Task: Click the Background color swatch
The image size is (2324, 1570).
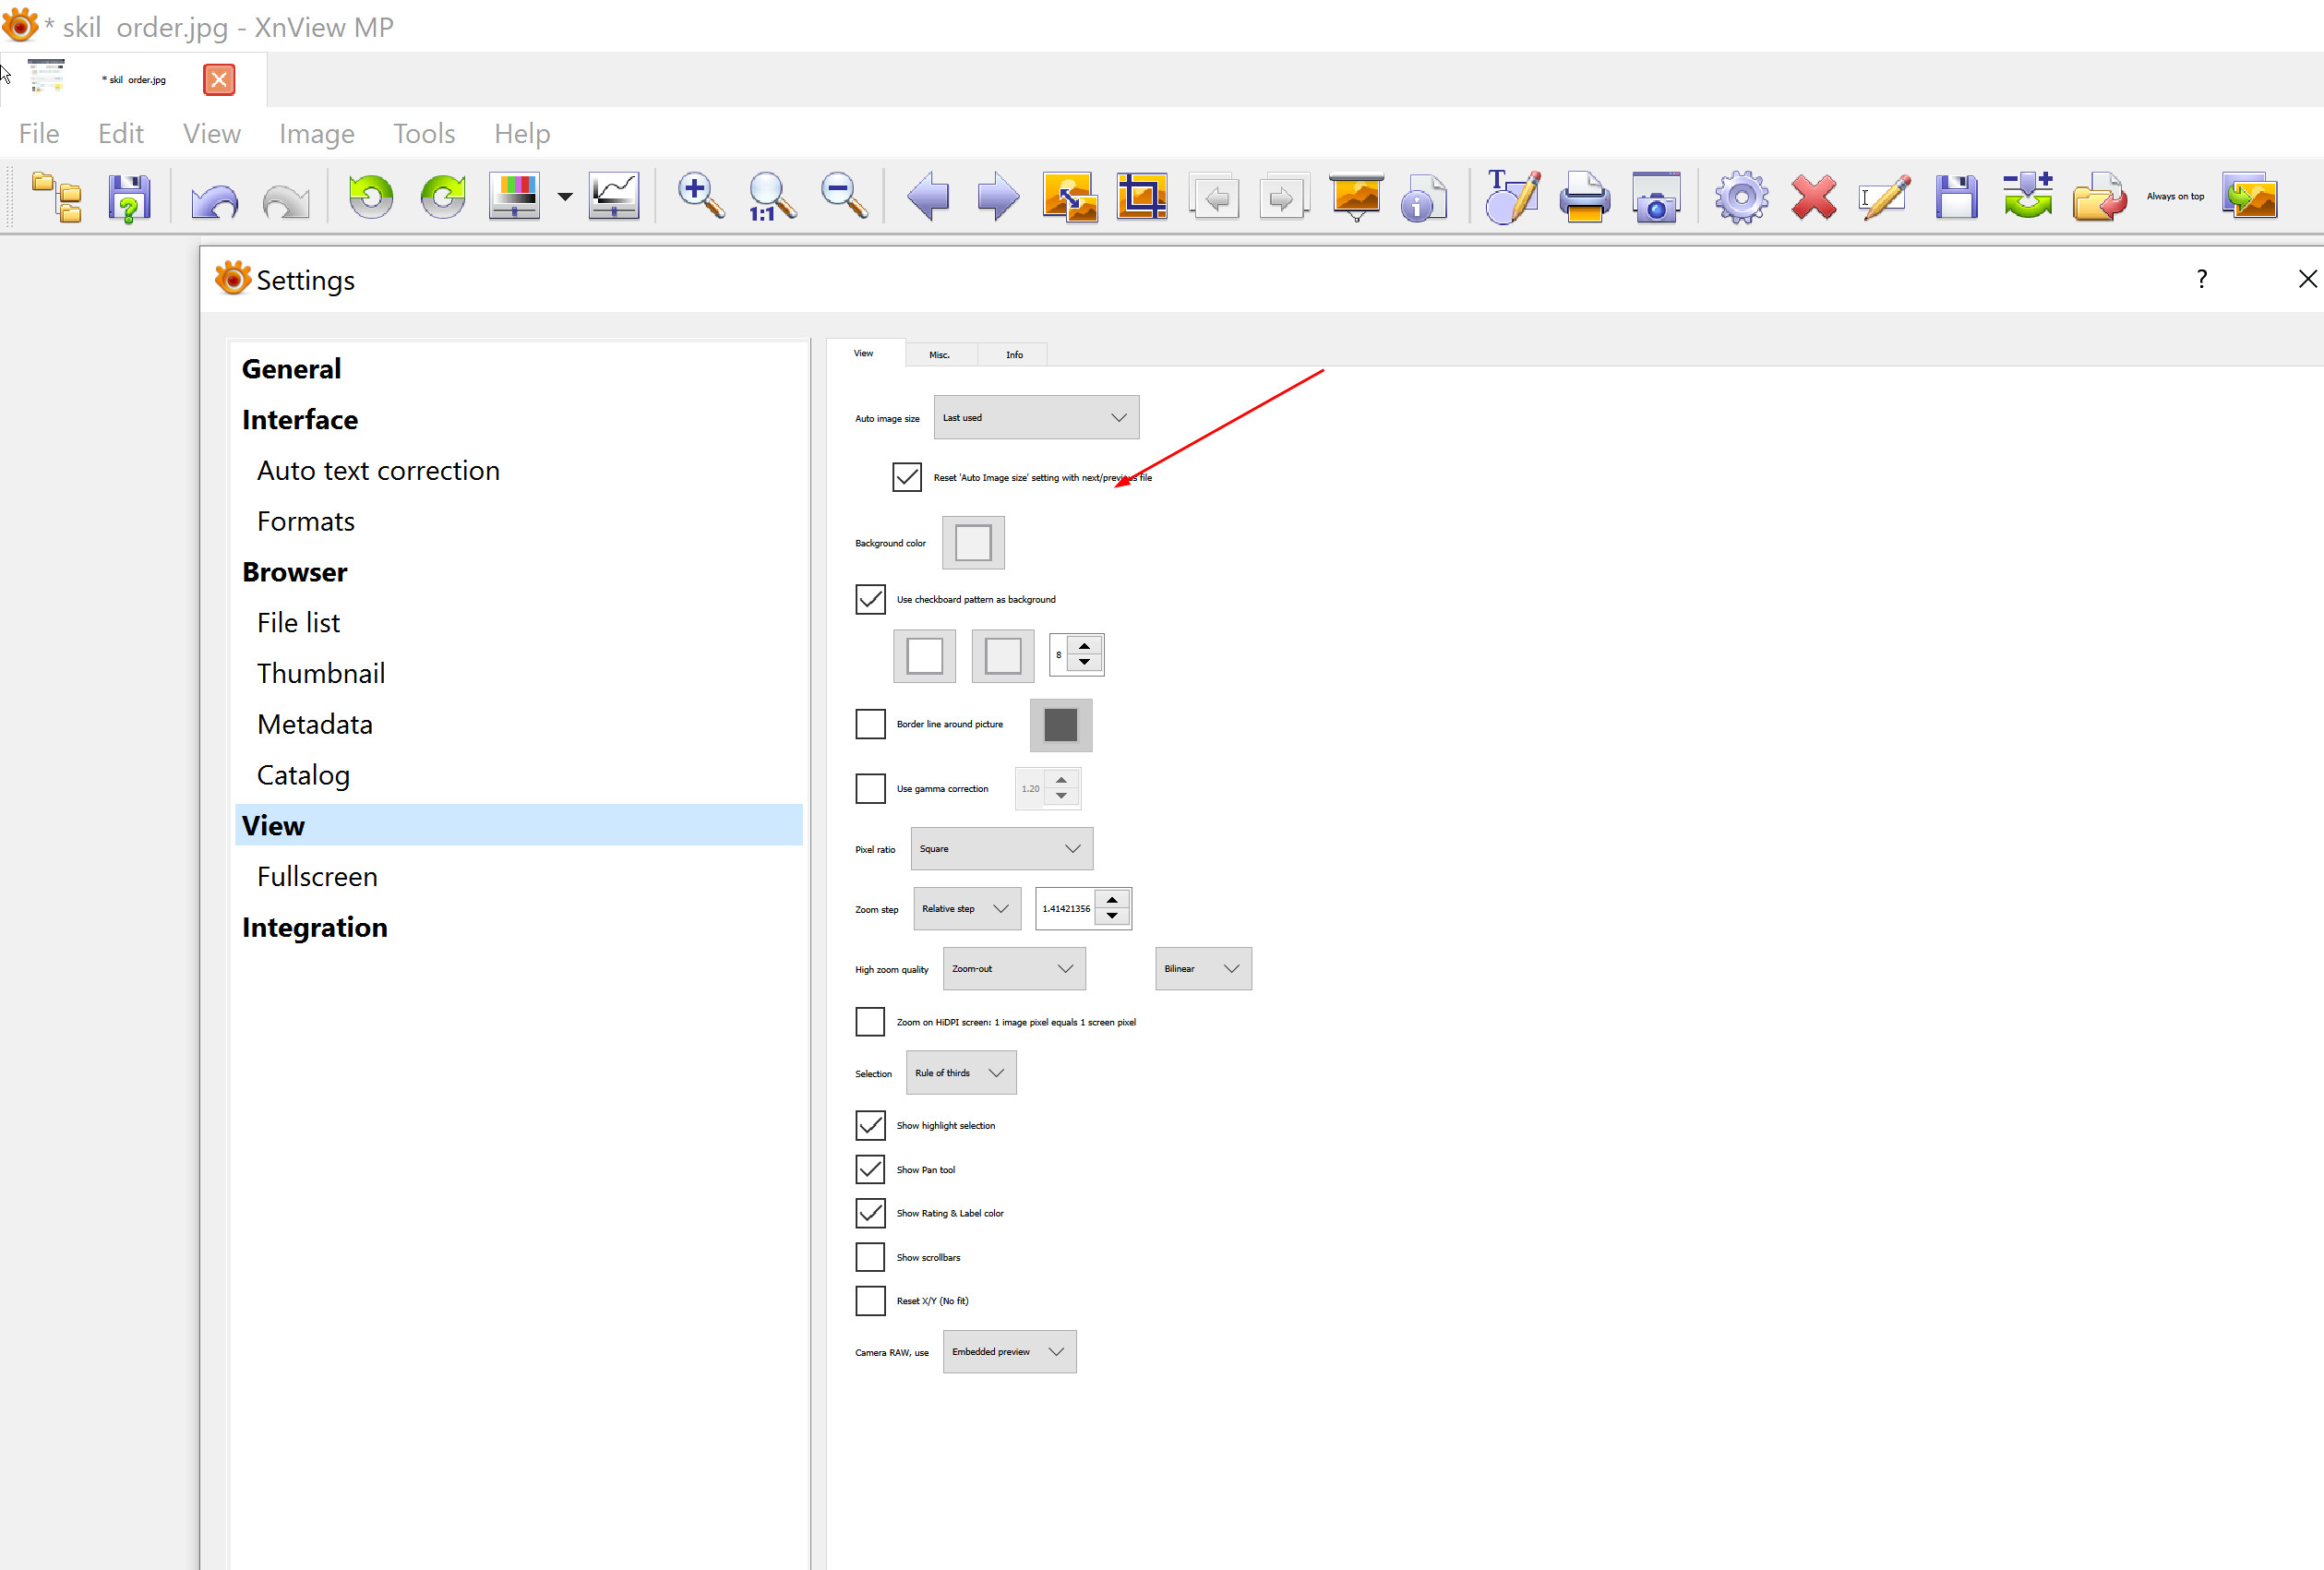Action: [972, 543]
